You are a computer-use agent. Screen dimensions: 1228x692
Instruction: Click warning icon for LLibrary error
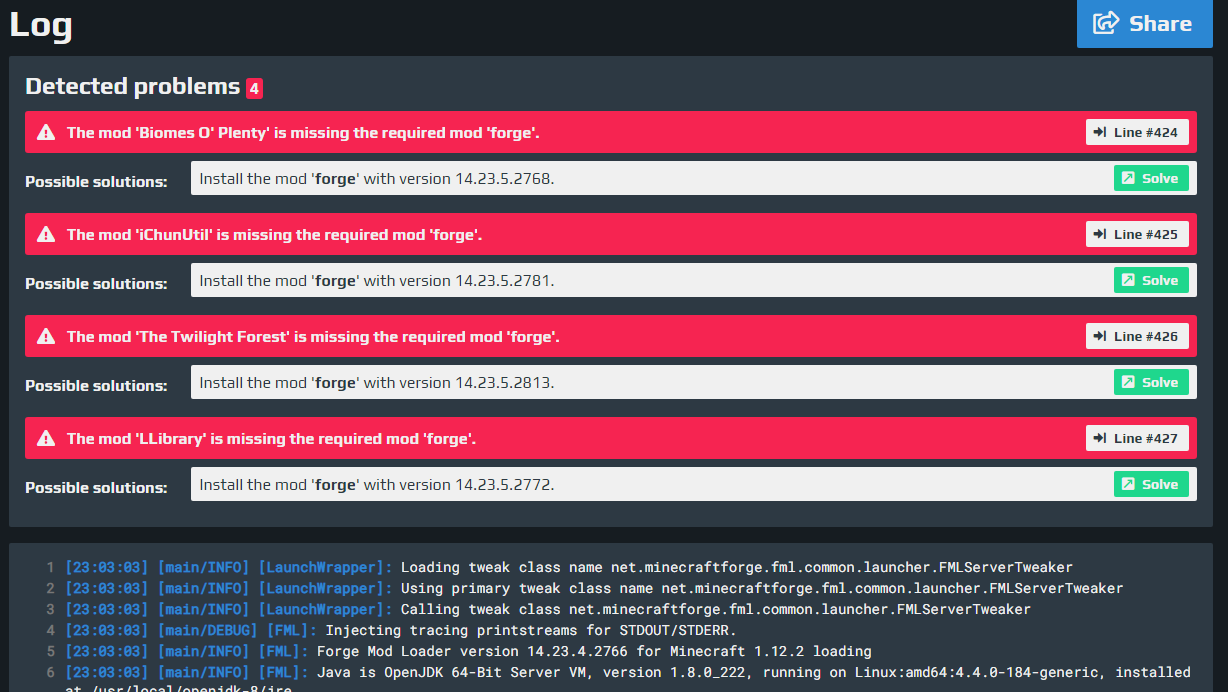tap(46, 438)
